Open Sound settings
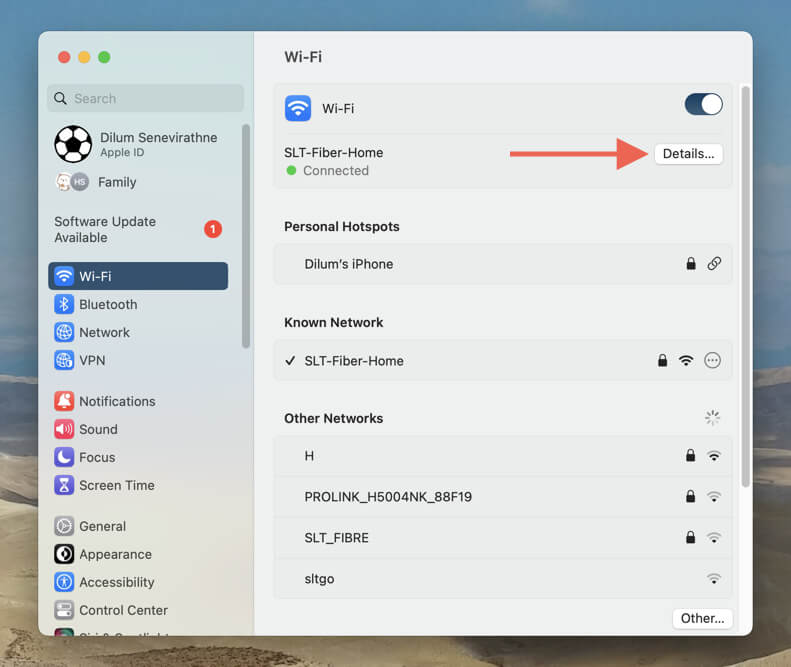This screenshot has height=667, width=791. click(x=138, y=429)
